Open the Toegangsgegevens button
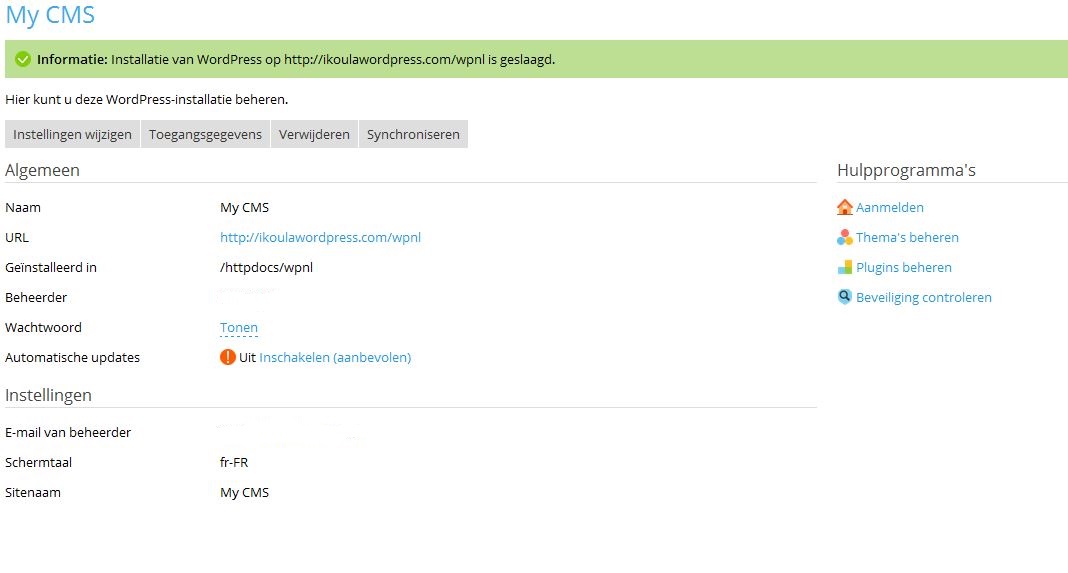Screen dimensions: 1068x573 pyautogui.click(x=205, y=134)
